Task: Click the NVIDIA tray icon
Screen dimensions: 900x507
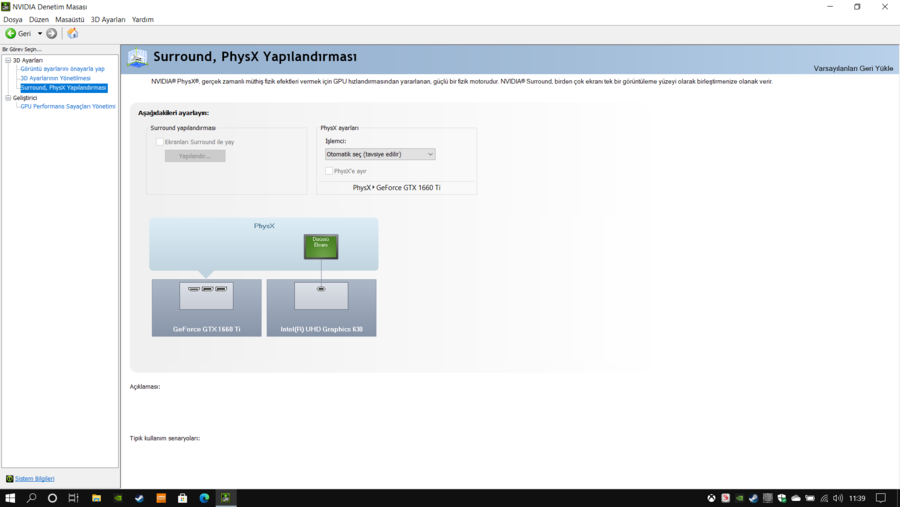Action: click(x=739, y=498)
